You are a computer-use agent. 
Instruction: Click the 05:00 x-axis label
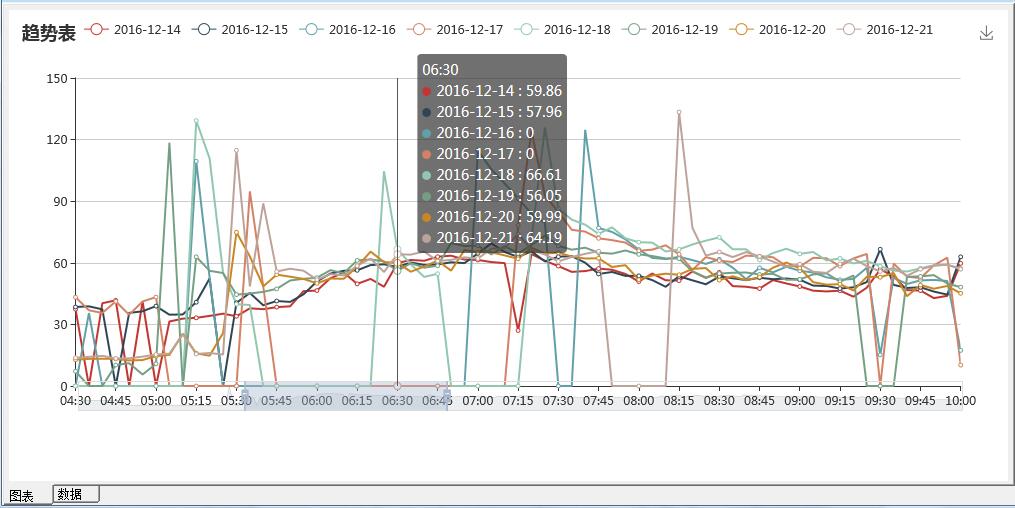(156, 401)
